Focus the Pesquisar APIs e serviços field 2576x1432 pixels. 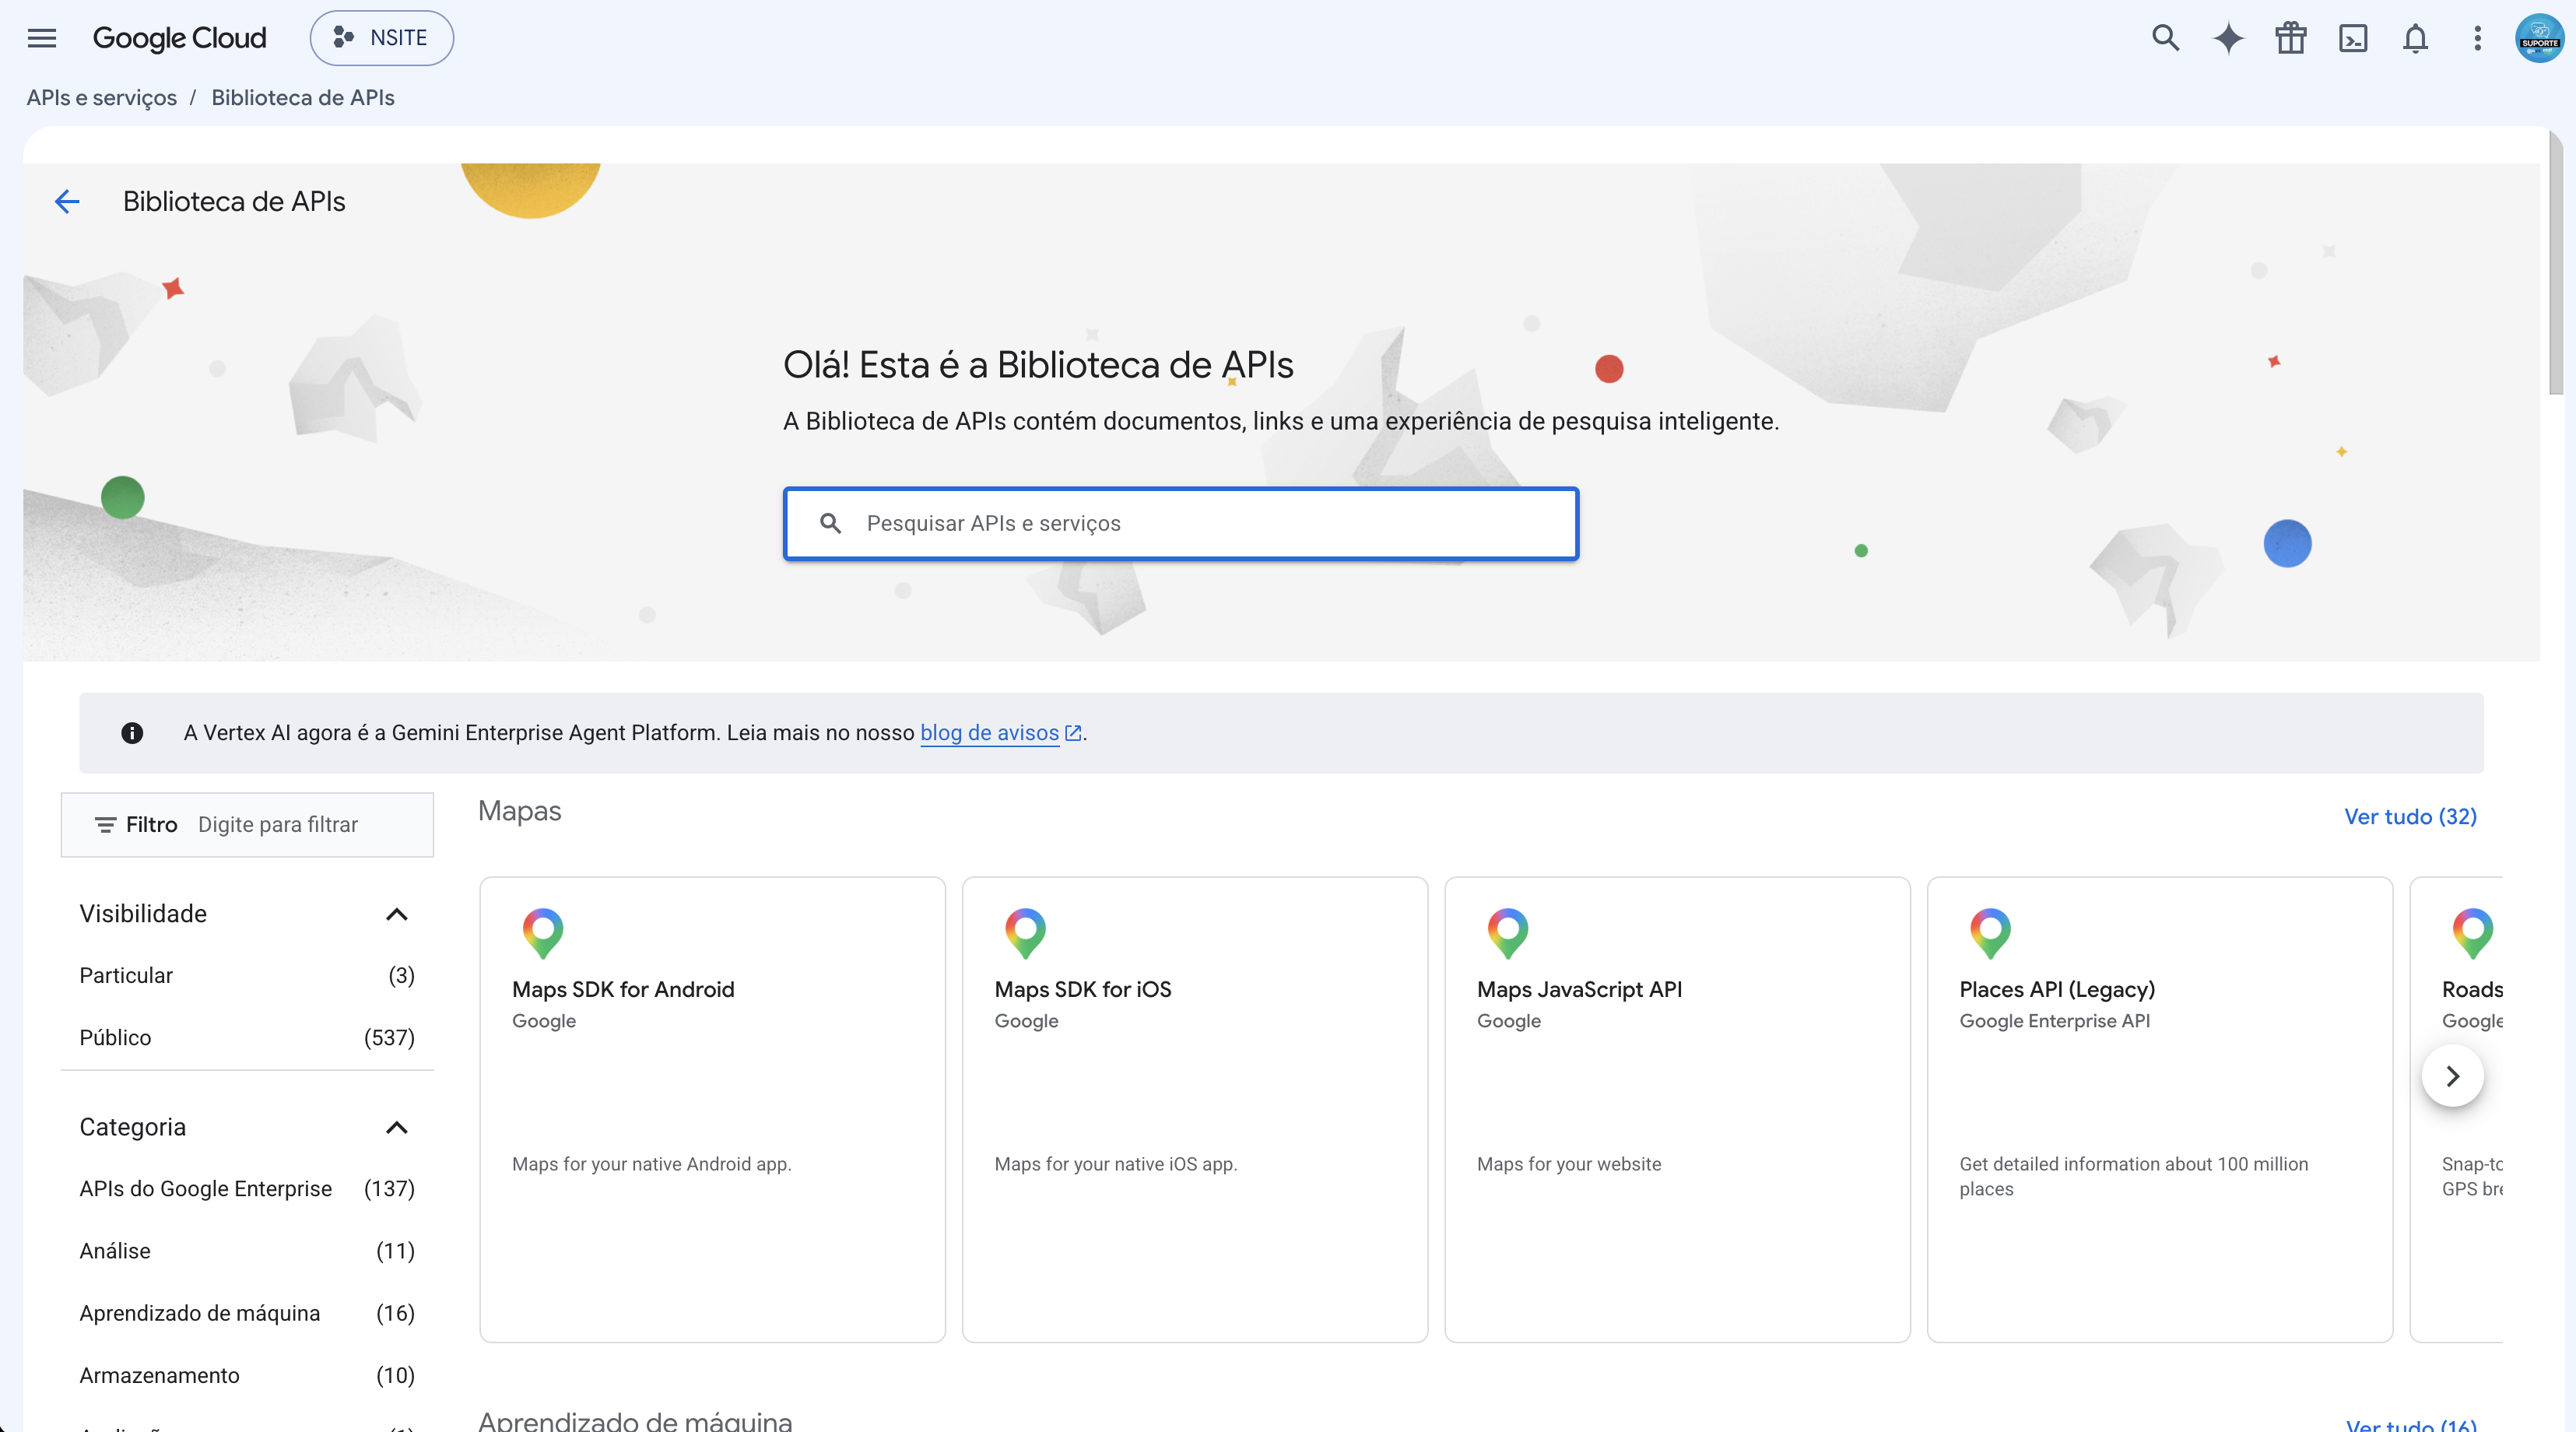(1181, 524)
